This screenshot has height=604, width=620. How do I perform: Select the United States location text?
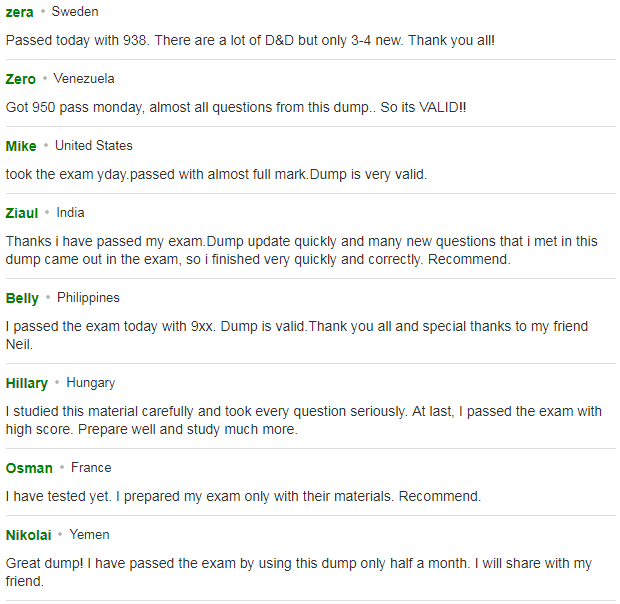pyautogui.click(x=94, y=146)
